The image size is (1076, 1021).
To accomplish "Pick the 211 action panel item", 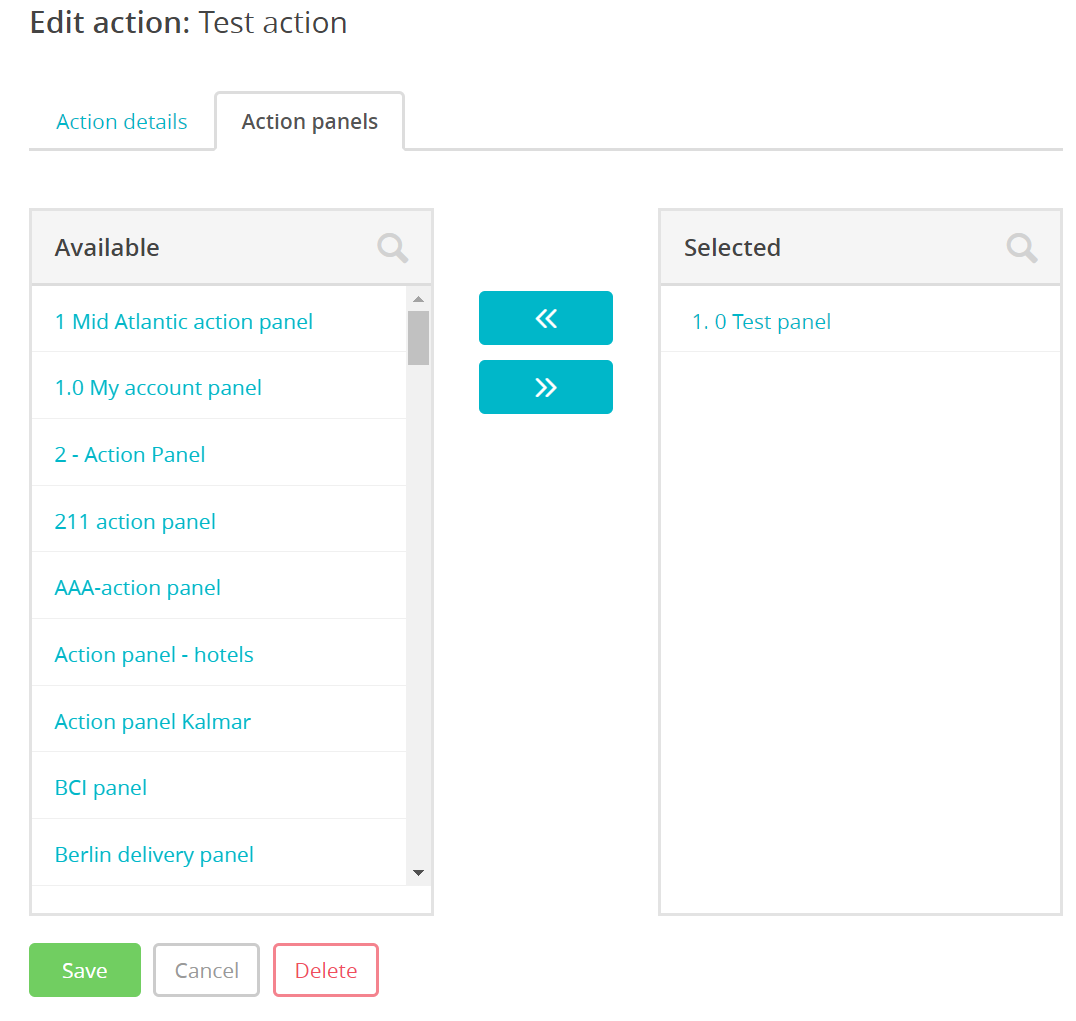I will (x=135, y=522).
